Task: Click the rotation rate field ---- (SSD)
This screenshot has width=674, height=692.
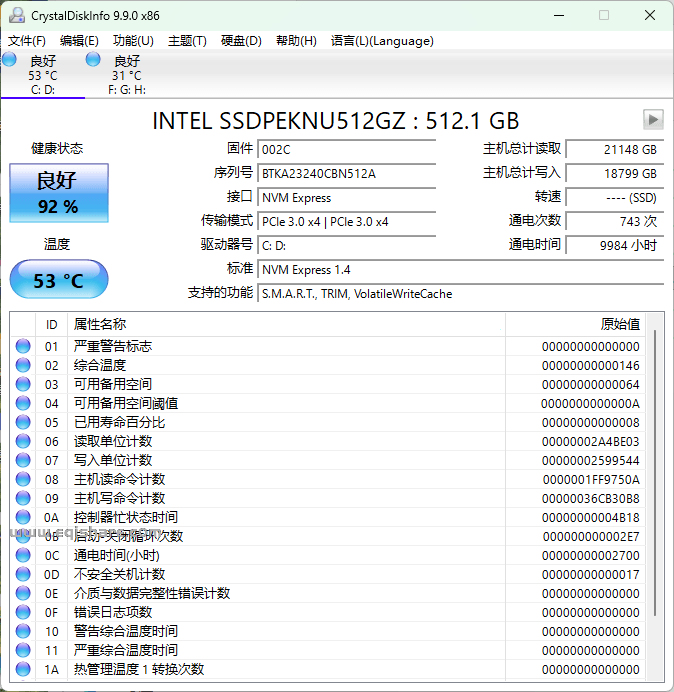Action: point(615,197)
